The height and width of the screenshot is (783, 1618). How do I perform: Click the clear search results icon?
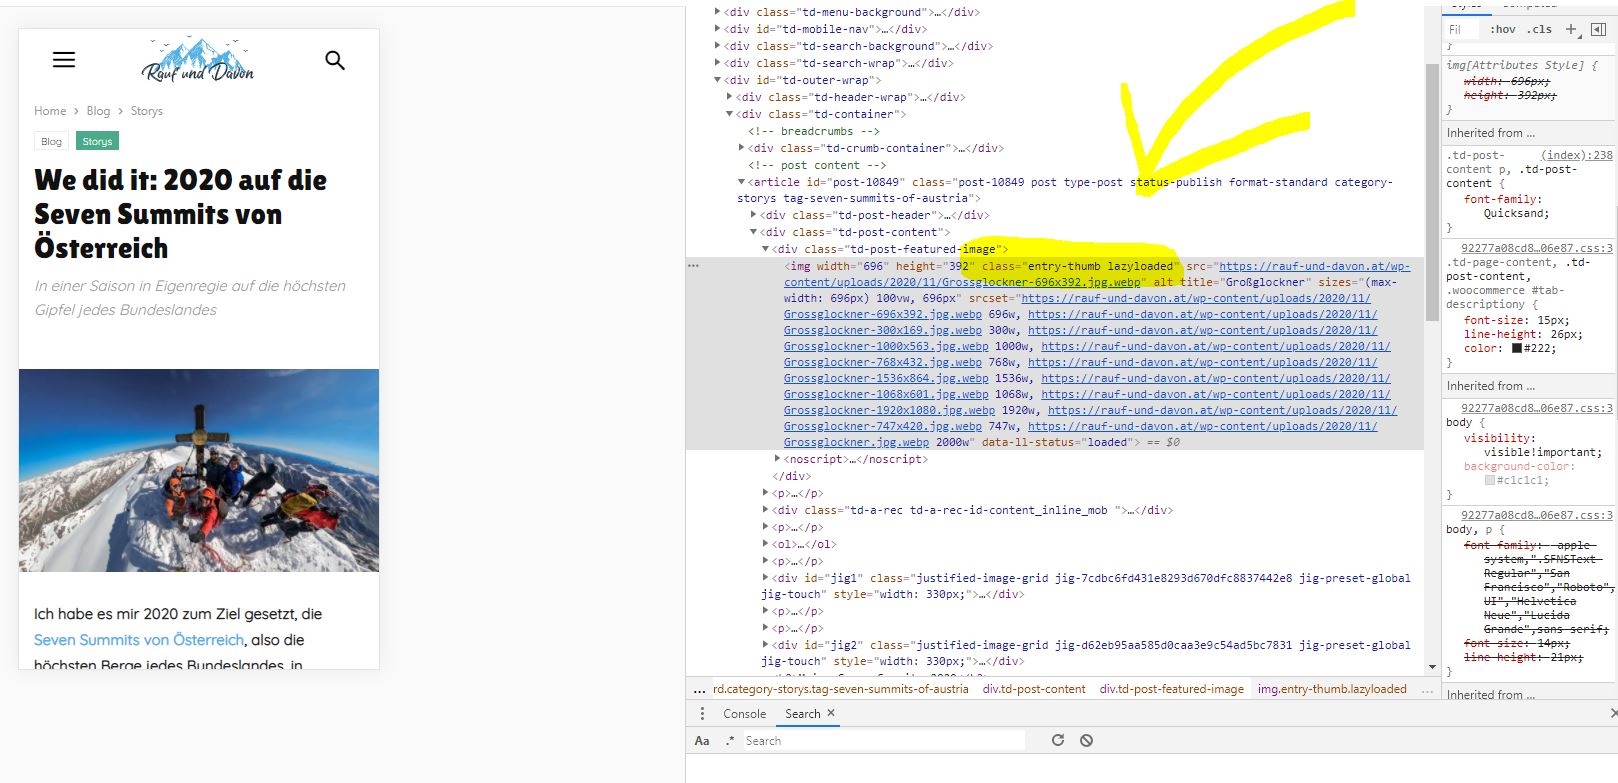(1087, 741)
